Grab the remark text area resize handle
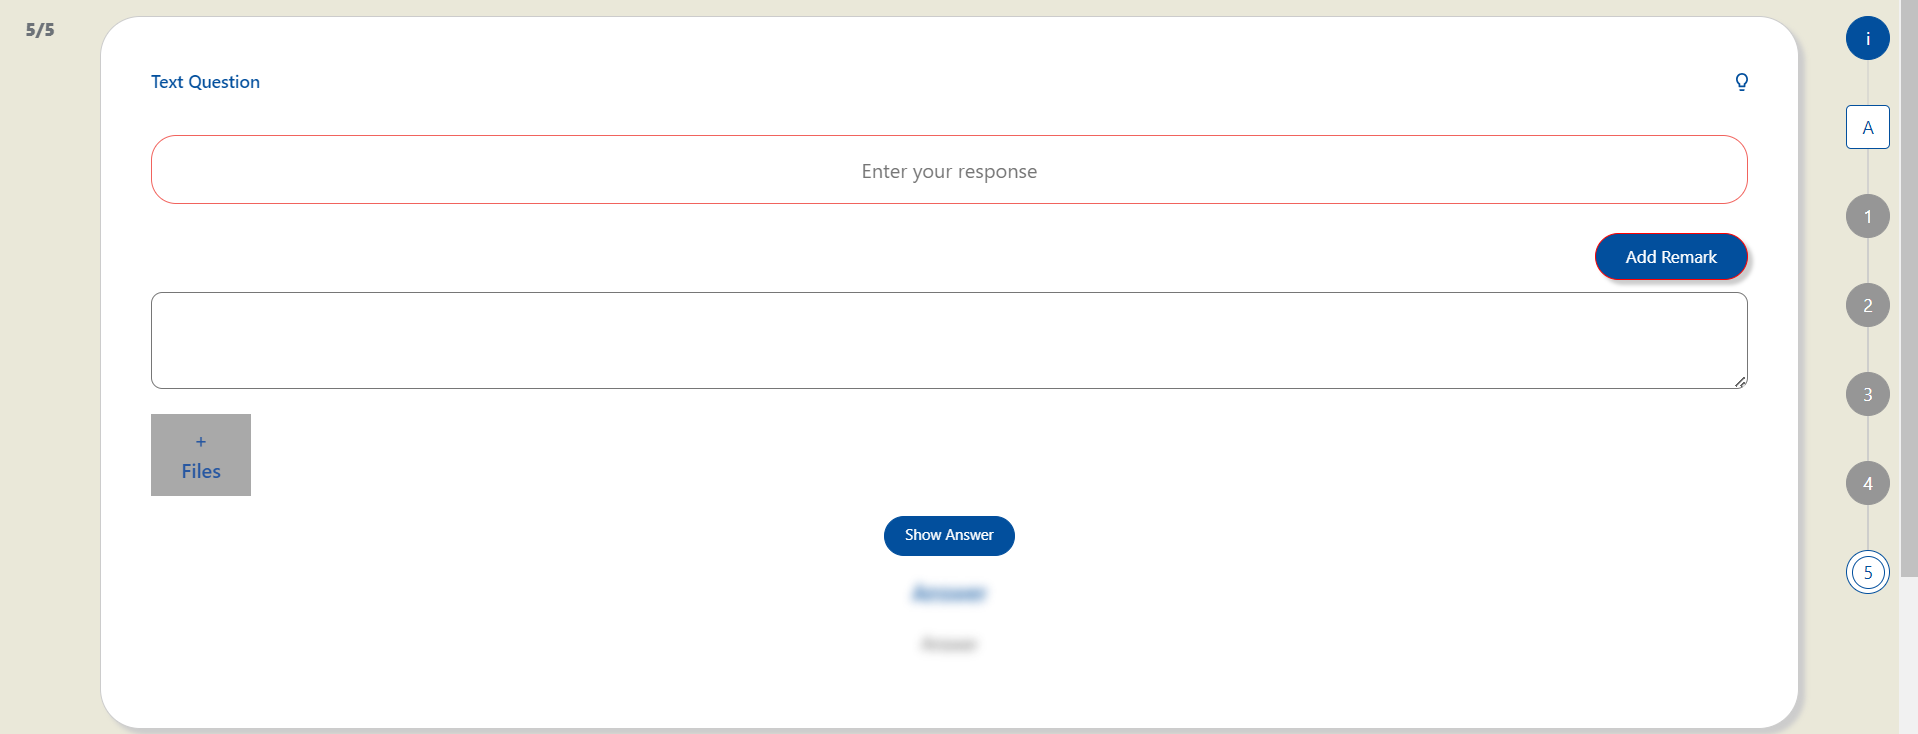The height and width of the screenshot is (734, 1918). (x=1740, y=382)
